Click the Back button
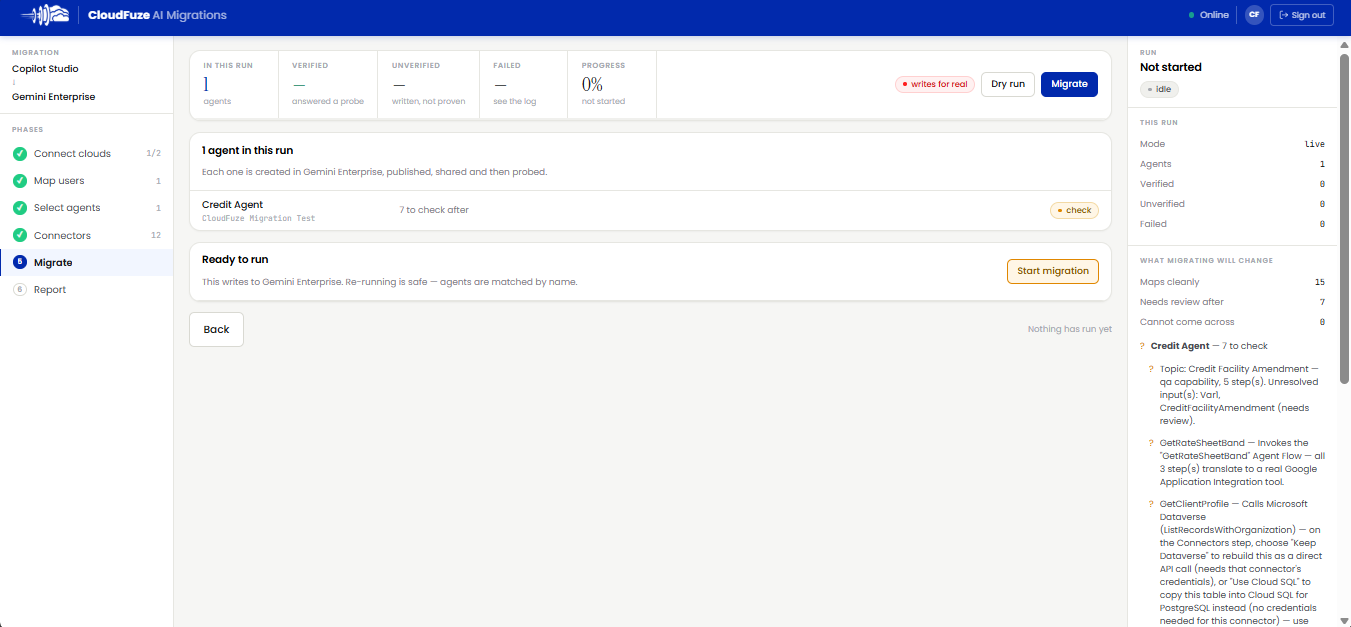 (x=216, y=329)
